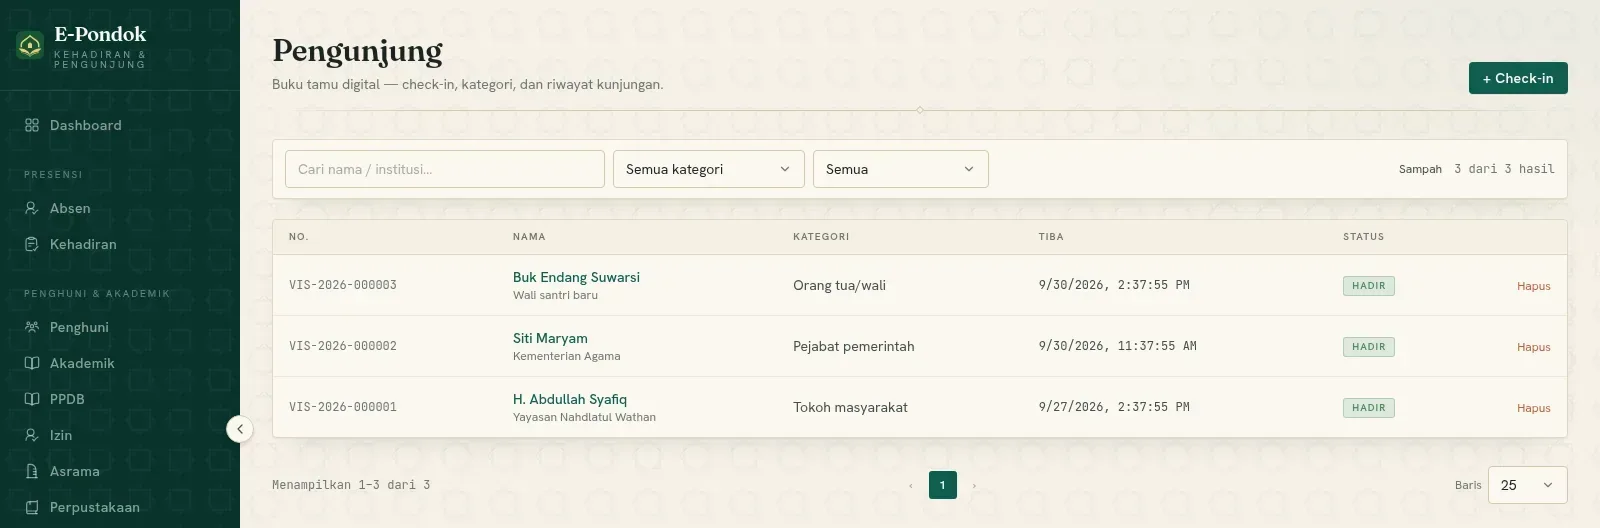This screenshot has height=528, width=1600.
Task: Click institution text Kementerian Agama
Action: click(567, 356)
